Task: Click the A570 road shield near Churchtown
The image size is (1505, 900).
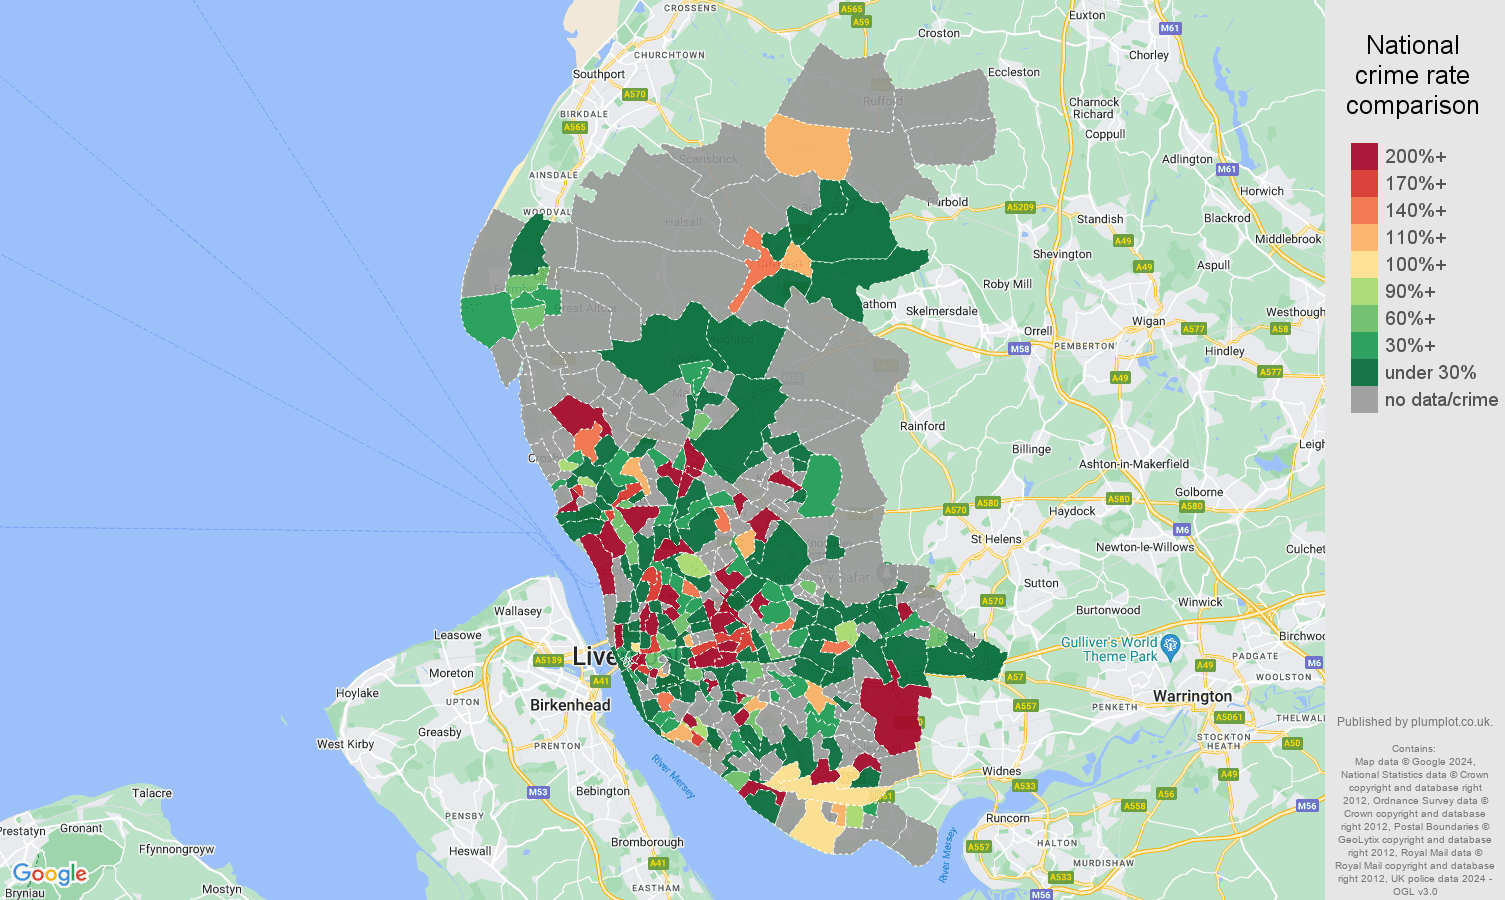Action: (635, 94)
